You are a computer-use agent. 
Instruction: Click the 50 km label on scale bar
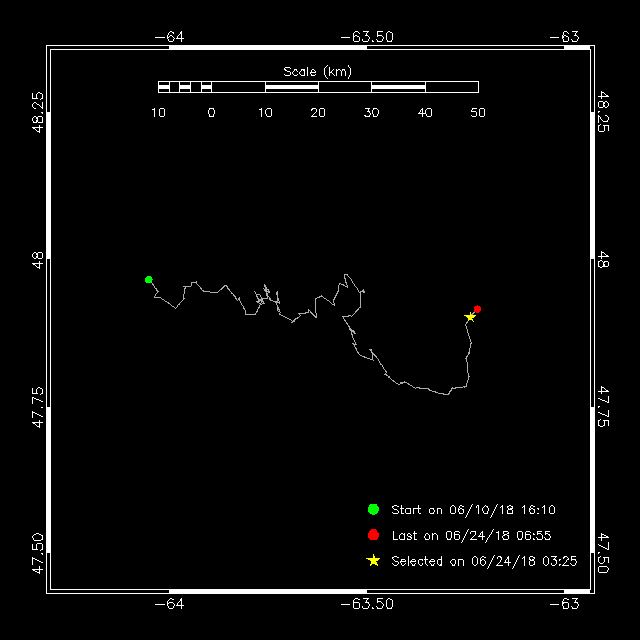[x=478, y=113]
